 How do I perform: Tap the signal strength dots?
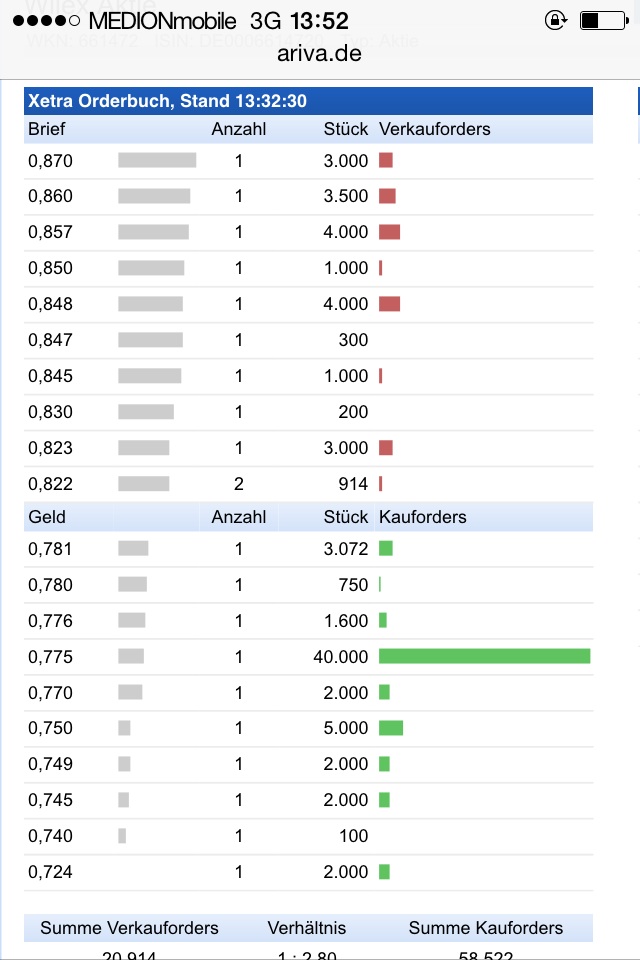(x=46, y=21)
